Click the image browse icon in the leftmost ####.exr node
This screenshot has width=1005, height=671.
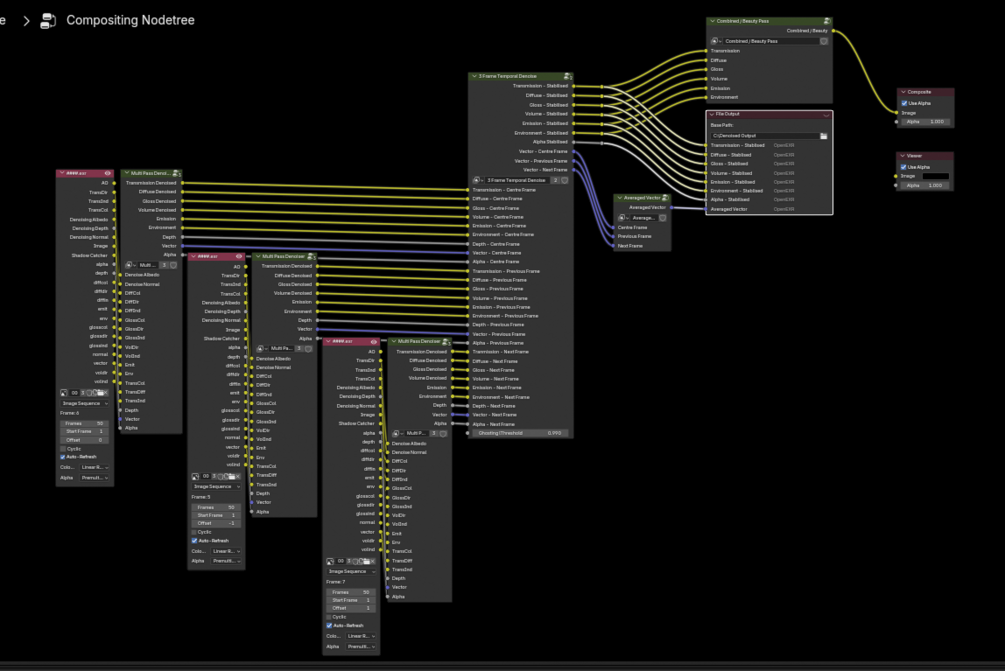63,392
